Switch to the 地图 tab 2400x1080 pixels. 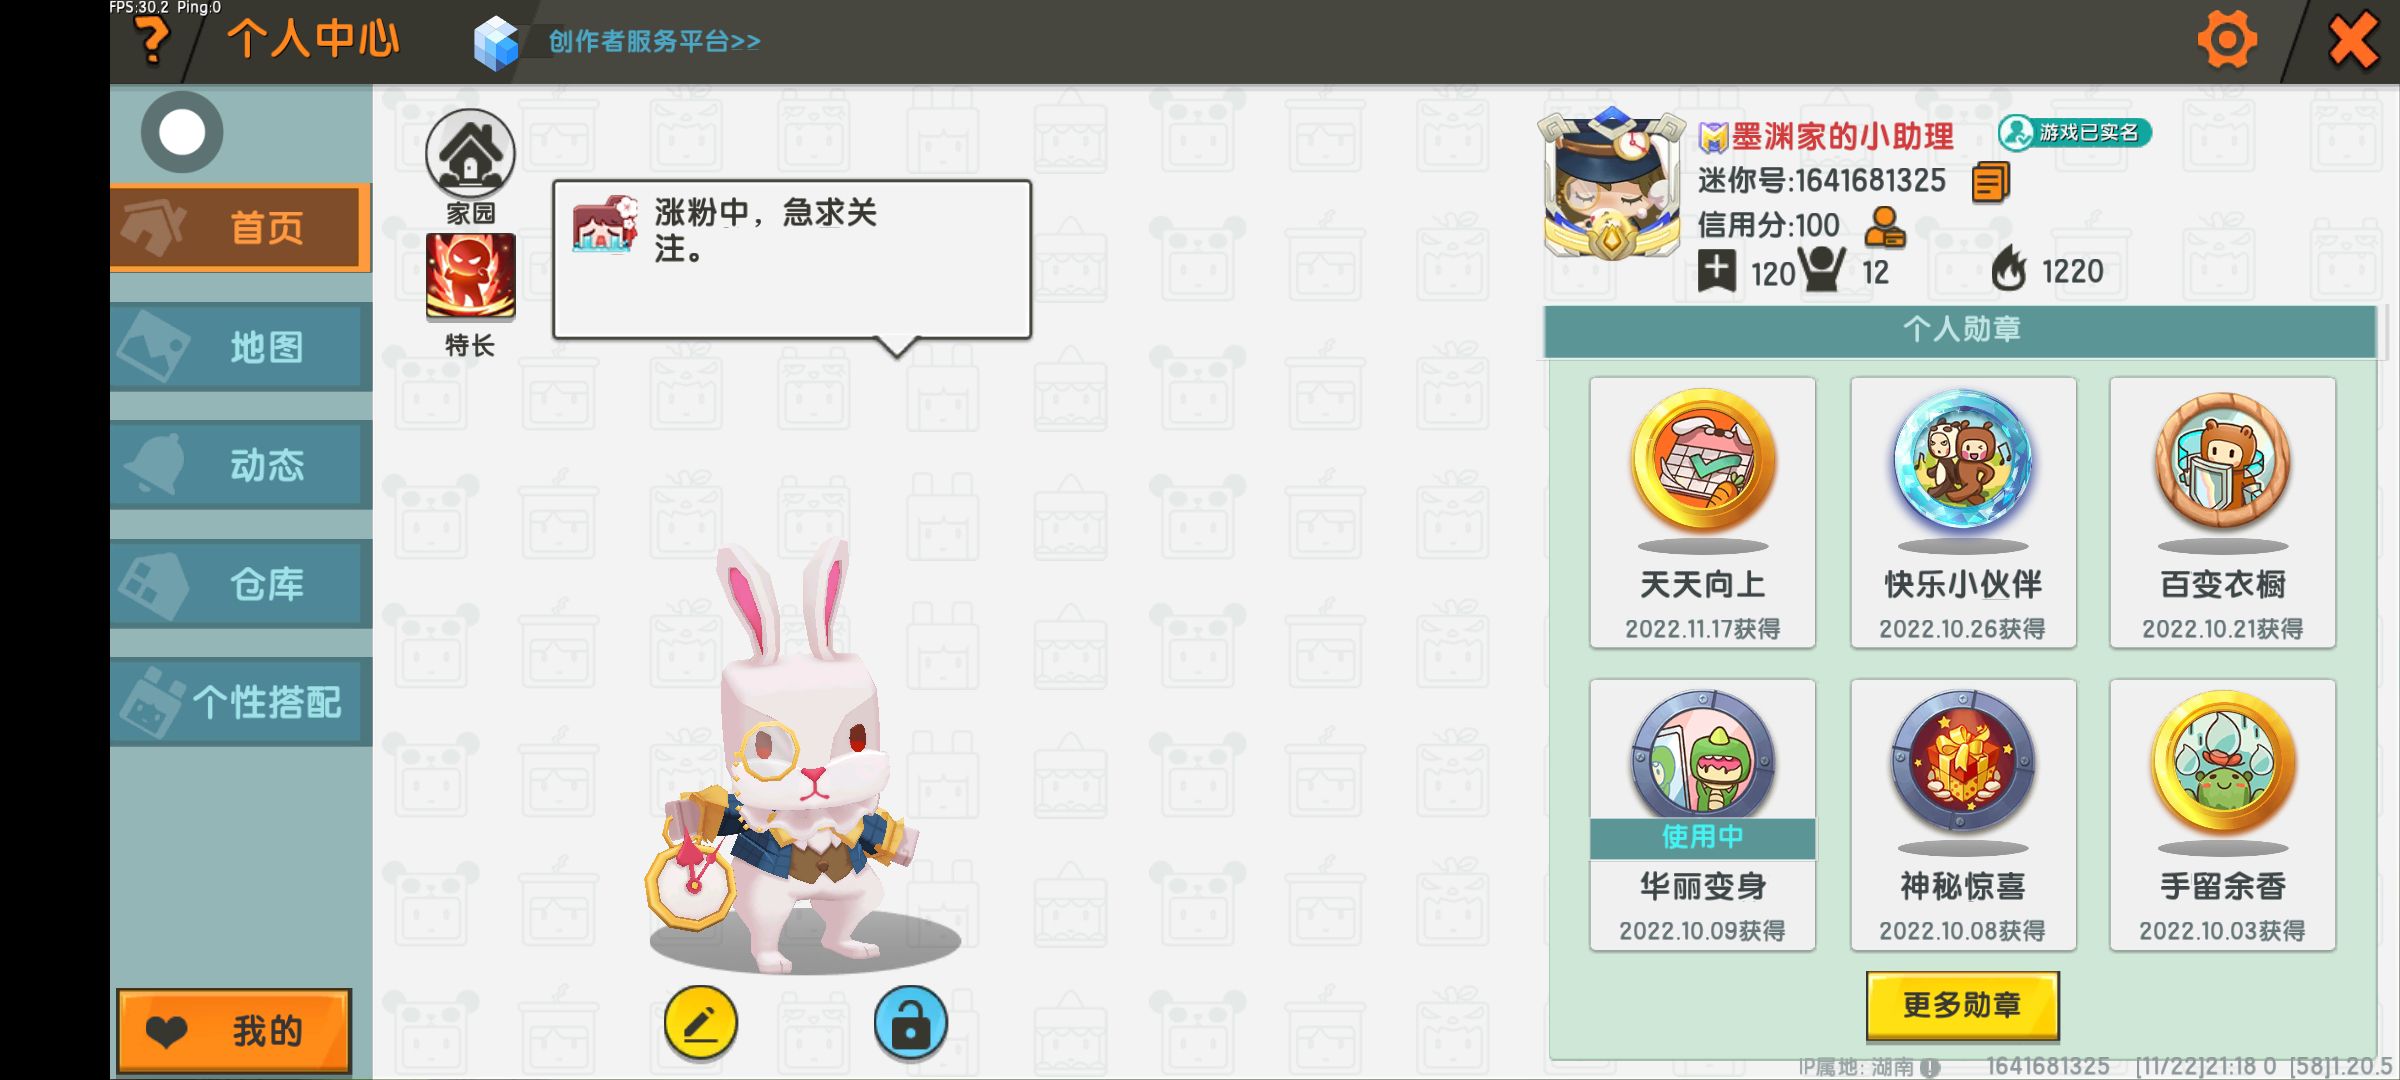[x=241, y=348]
